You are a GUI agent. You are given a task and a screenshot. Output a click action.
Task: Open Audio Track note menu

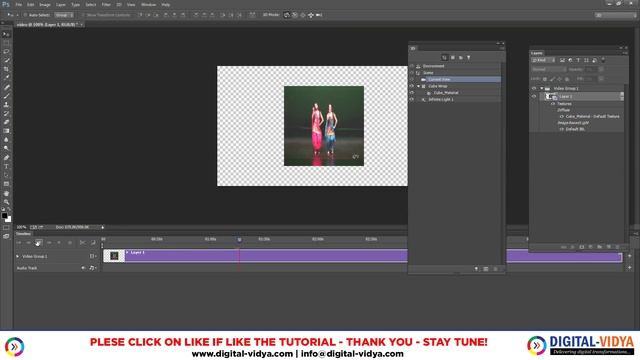tap(93, 268)
